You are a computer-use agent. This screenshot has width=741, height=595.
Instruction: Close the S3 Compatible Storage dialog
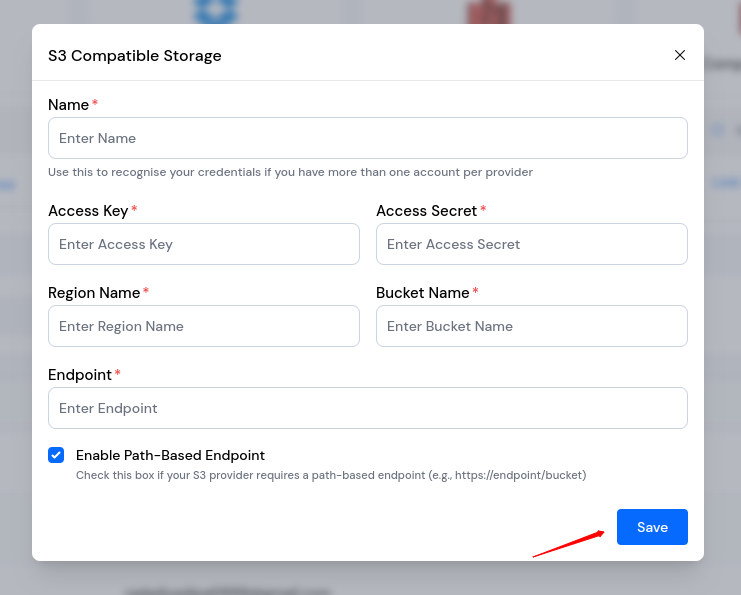[x=680, y=55]
